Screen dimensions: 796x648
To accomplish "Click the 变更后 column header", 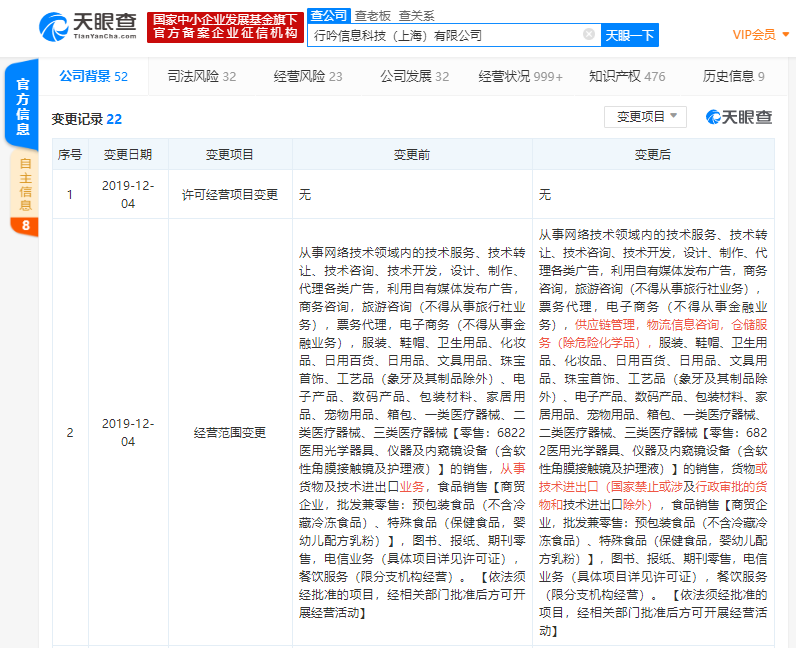I will click(653, 154).
